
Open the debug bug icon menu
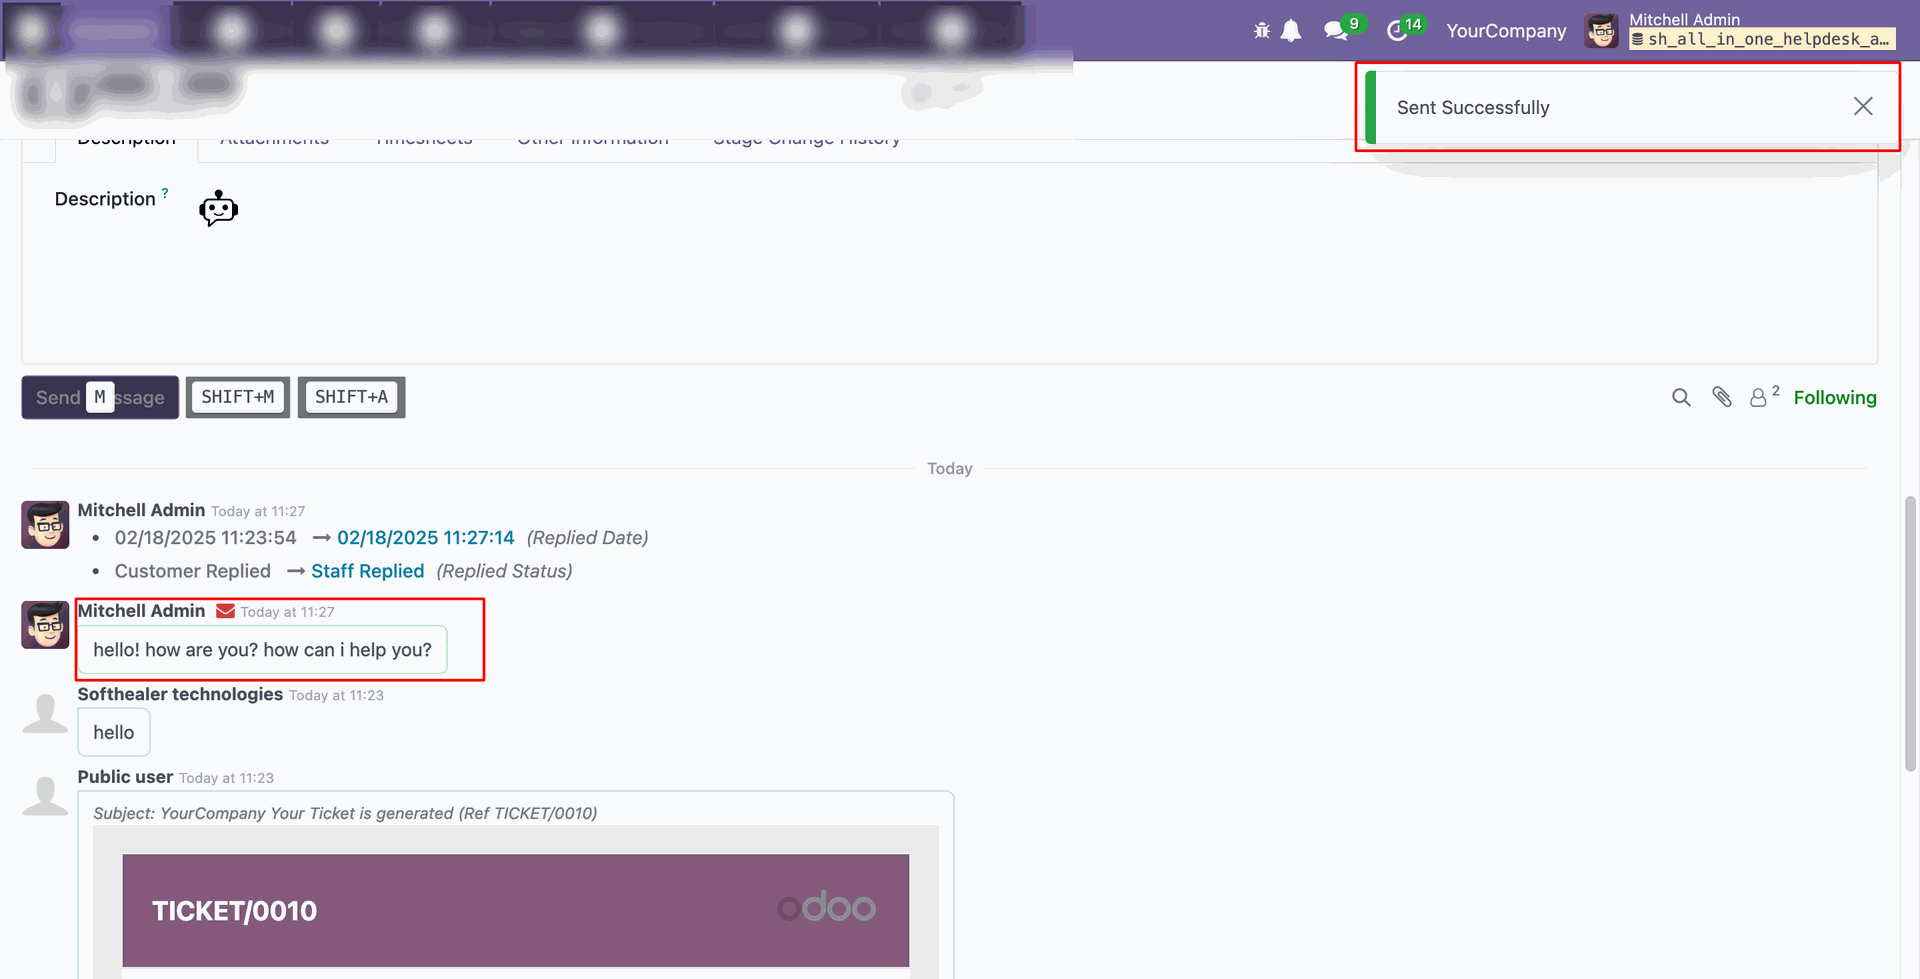1262,31
